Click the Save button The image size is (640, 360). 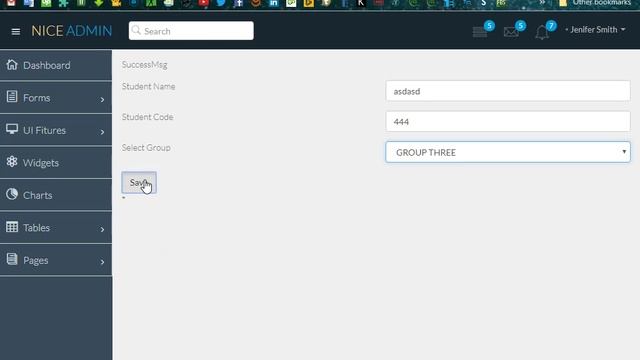click(139, 182)
